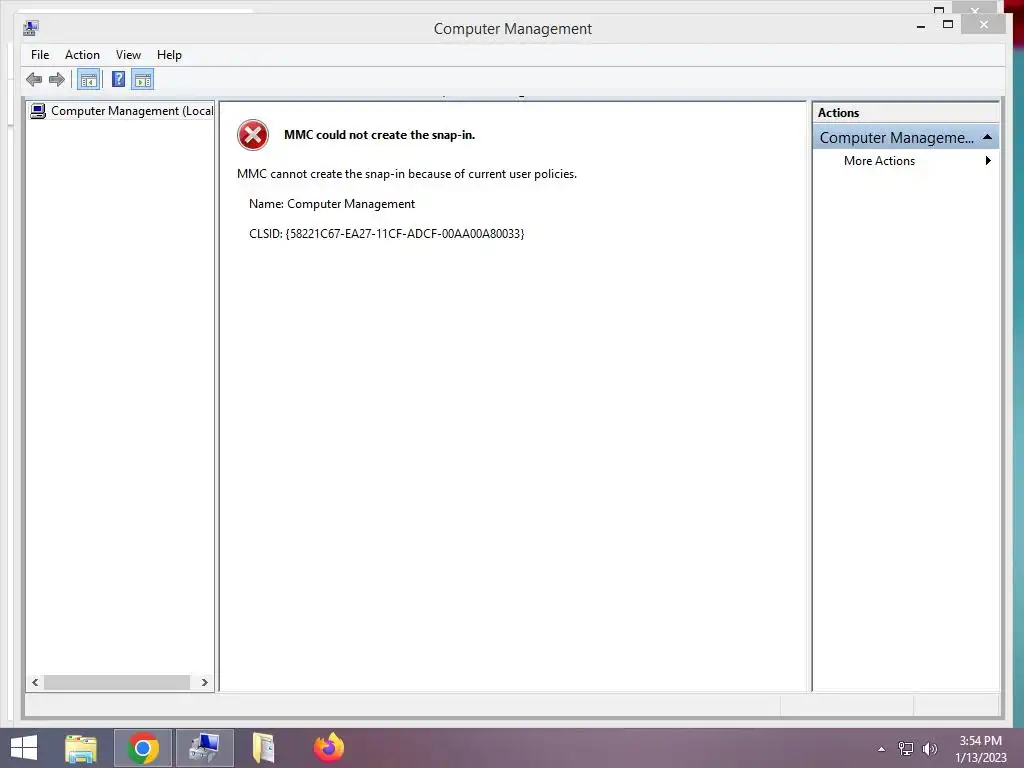
Task: Toggle Show/Hide Console Tree button
Action: pyautogui.click(x=89, y=80)
